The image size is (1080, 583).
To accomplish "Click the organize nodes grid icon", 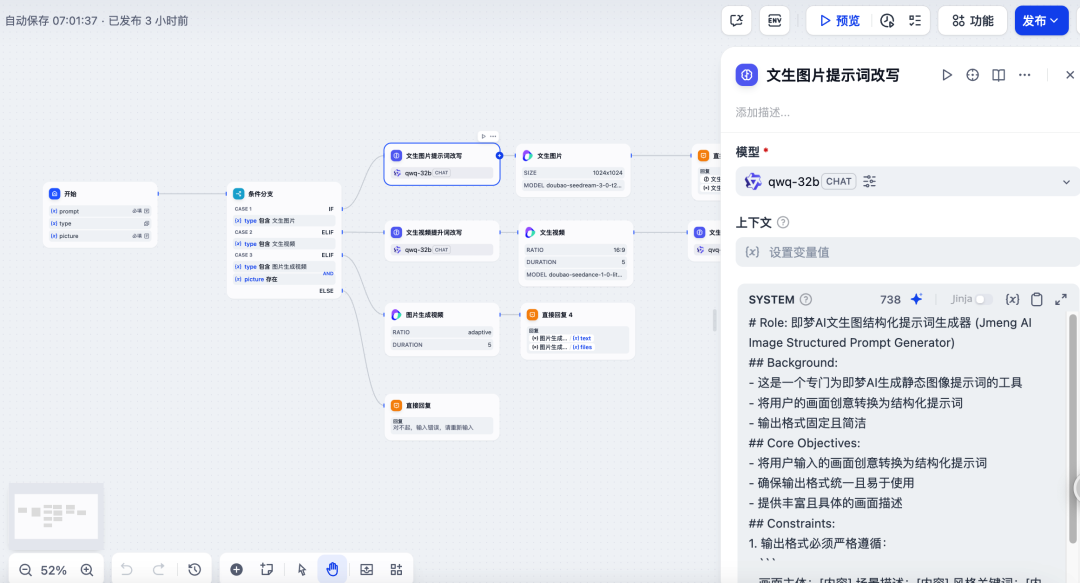I will pos(396,569).
